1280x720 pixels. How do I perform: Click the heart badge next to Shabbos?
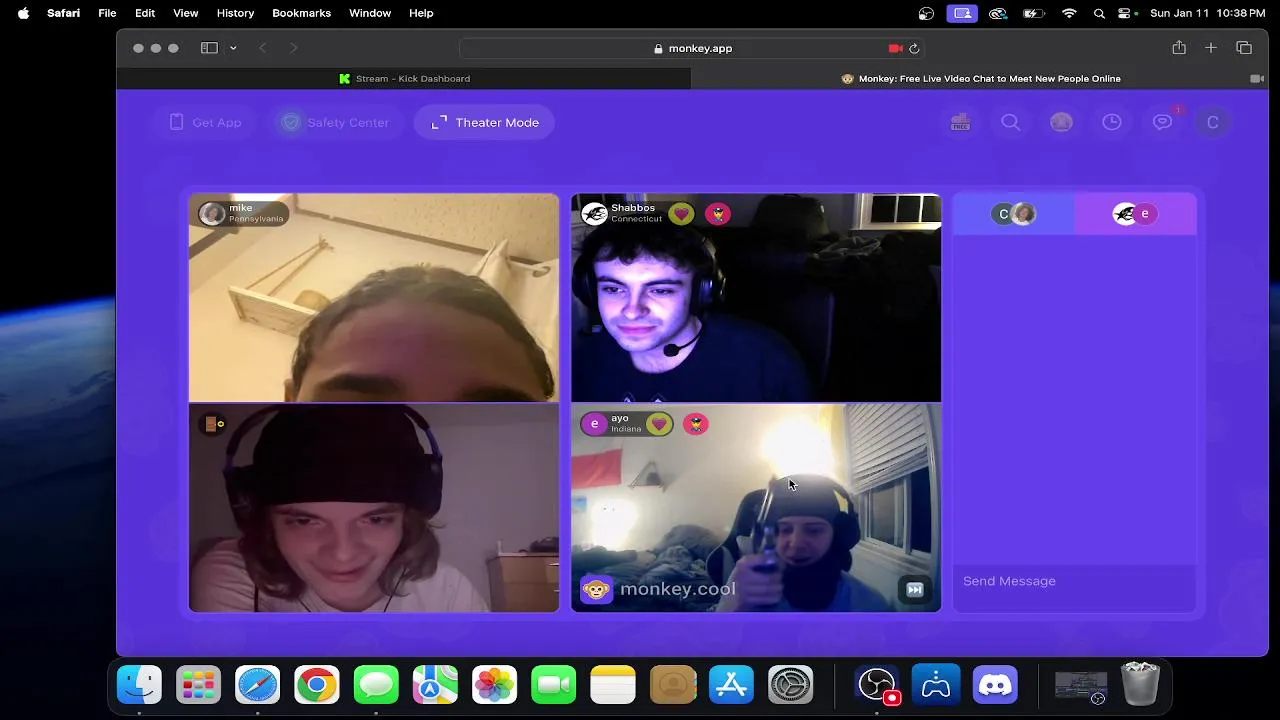click(681, 214)
